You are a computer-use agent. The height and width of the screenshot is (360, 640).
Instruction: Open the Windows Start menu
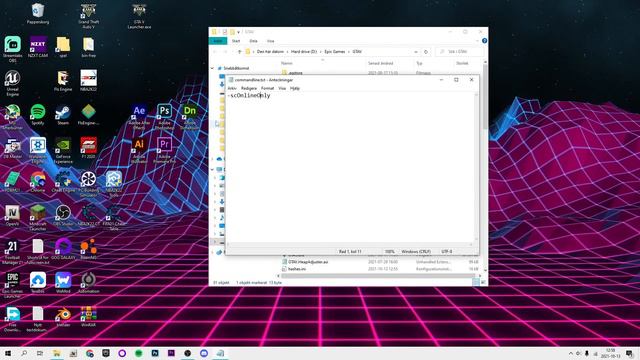7,353
